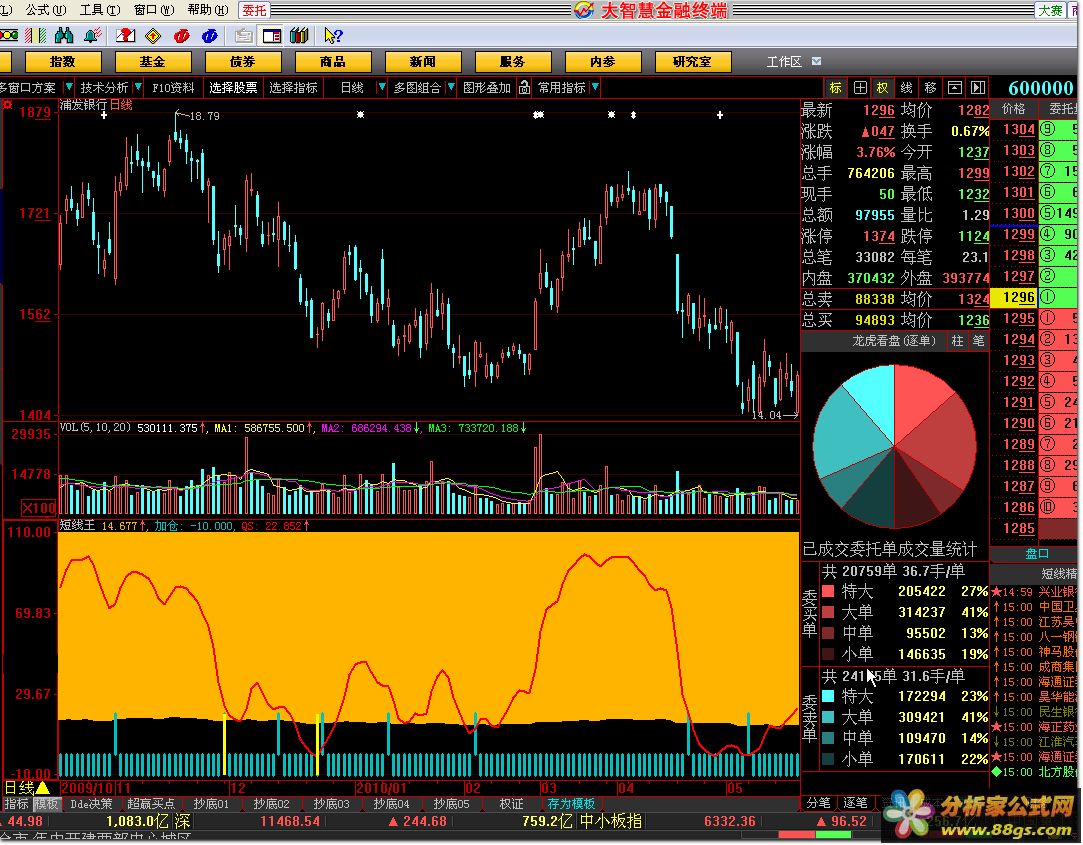The width and height of the screenshot is (1083, 845).
Task: Click the 指数 index button
Action: [x=63, y=61]
